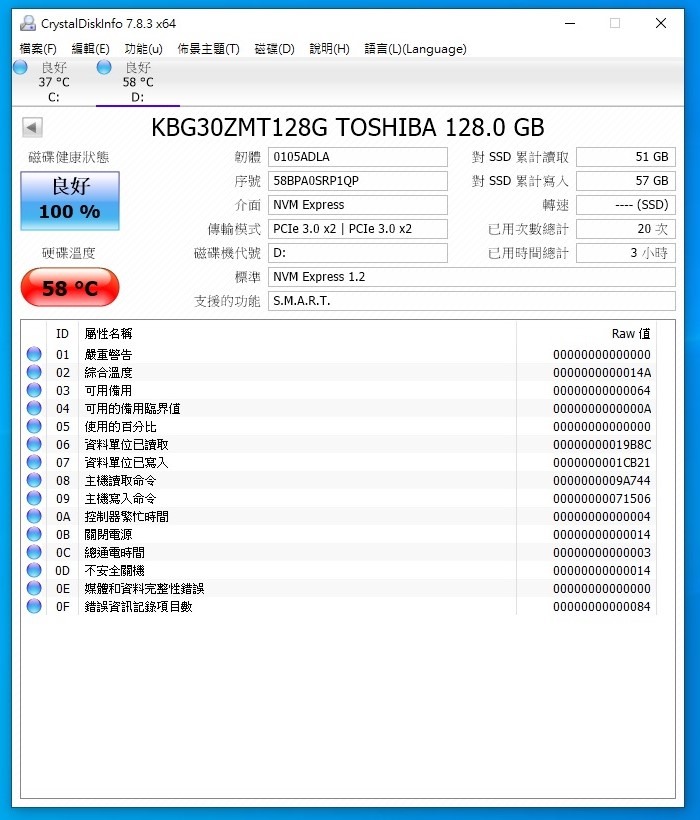Image resolution: width=700 pixels, height=820 pixels.
Task: Open the 磁碟(D) menu
Action: click(x=274, y=49)
